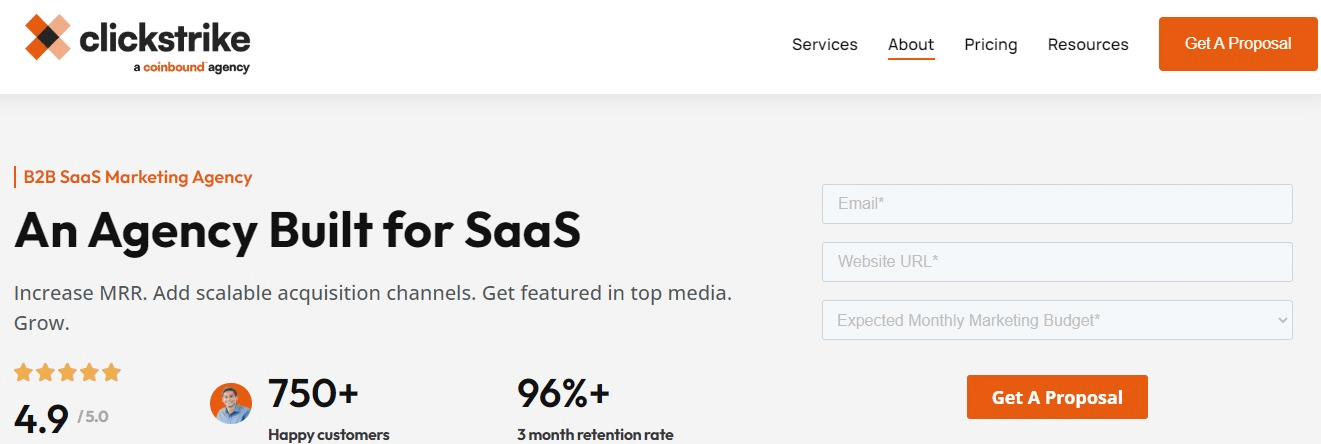
Task: Click the 750+ Happy customers stat
Action: [x=313, y=395]
